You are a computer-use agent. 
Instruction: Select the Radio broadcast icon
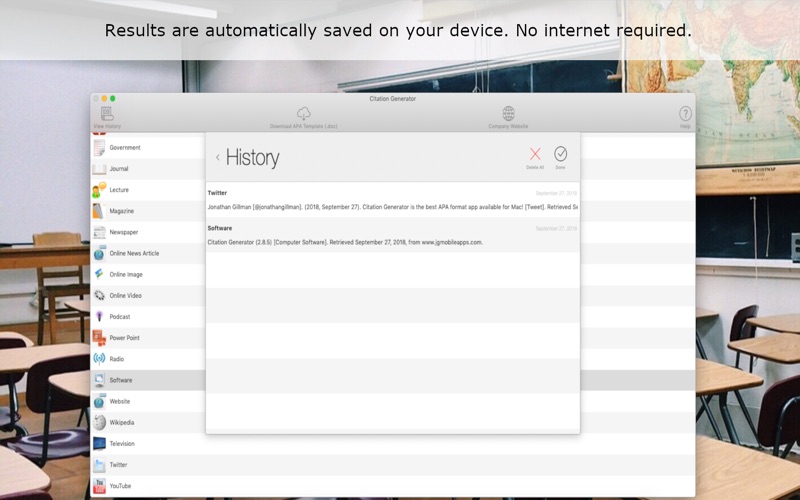tap(99, 359)
